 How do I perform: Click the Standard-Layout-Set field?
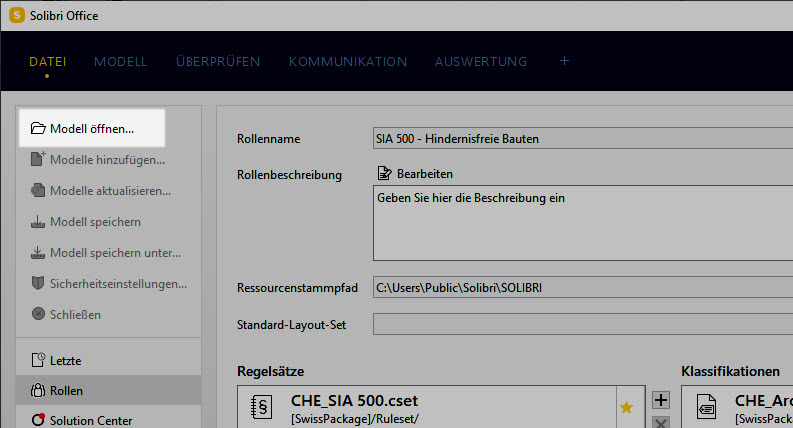coord(583,324)
